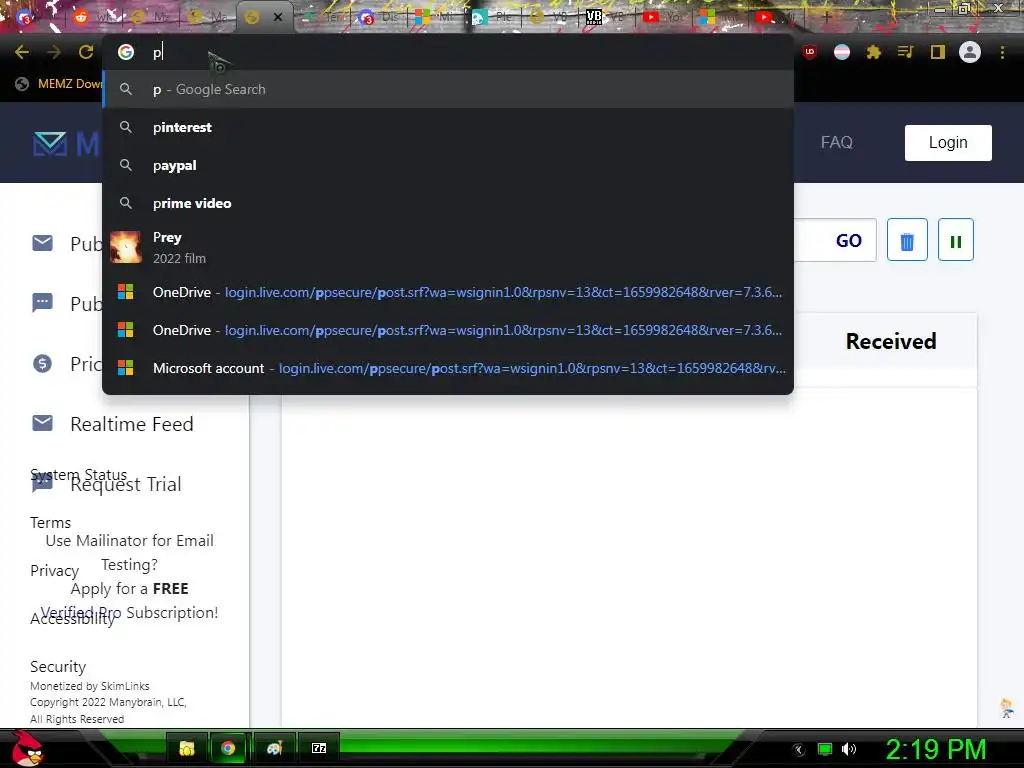Click Chrome icon in taskbar
This screenshot has width=1024, height=768.
228,748
